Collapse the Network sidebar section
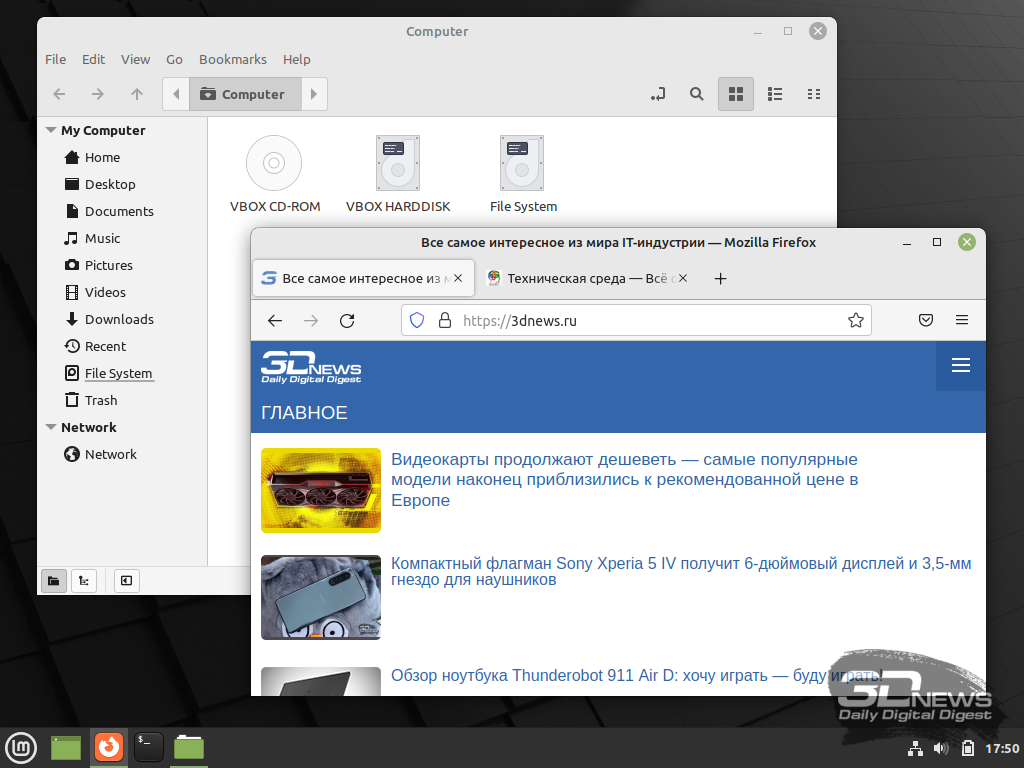Viewport: 1024px width, 768px height. point(51,428)
